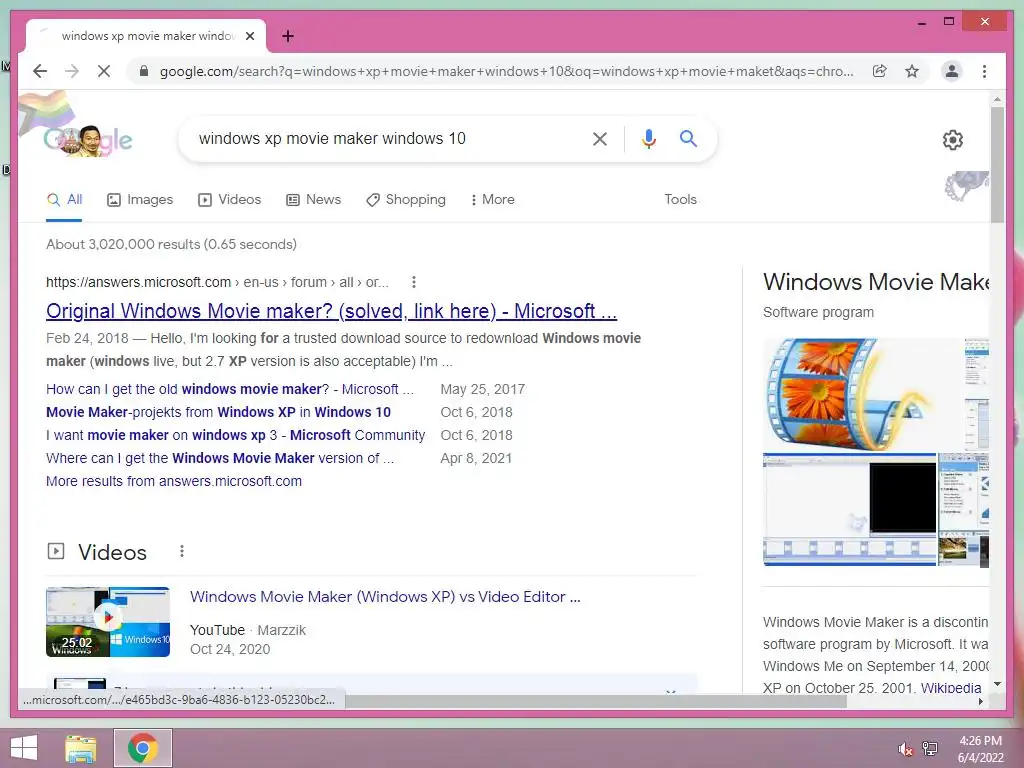Click the address bar URL
The height and width of the screenshot is (768, 1024).
click(507, 71)
